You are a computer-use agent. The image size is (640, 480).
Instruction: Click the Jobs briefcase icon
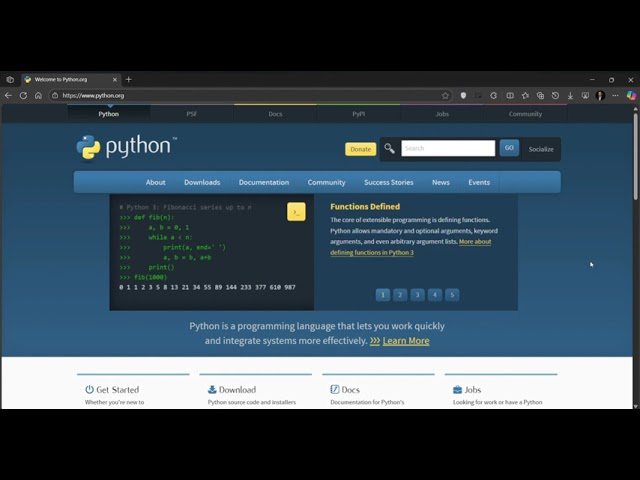point(457,390)
